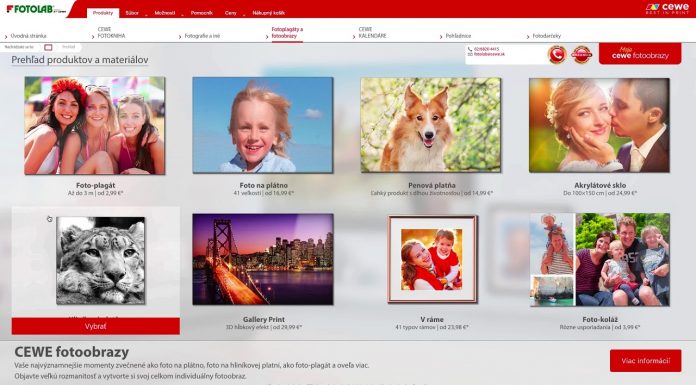Open the Súbor menu
The width and height of the screenshot is (696, 385).
point(132,13)
